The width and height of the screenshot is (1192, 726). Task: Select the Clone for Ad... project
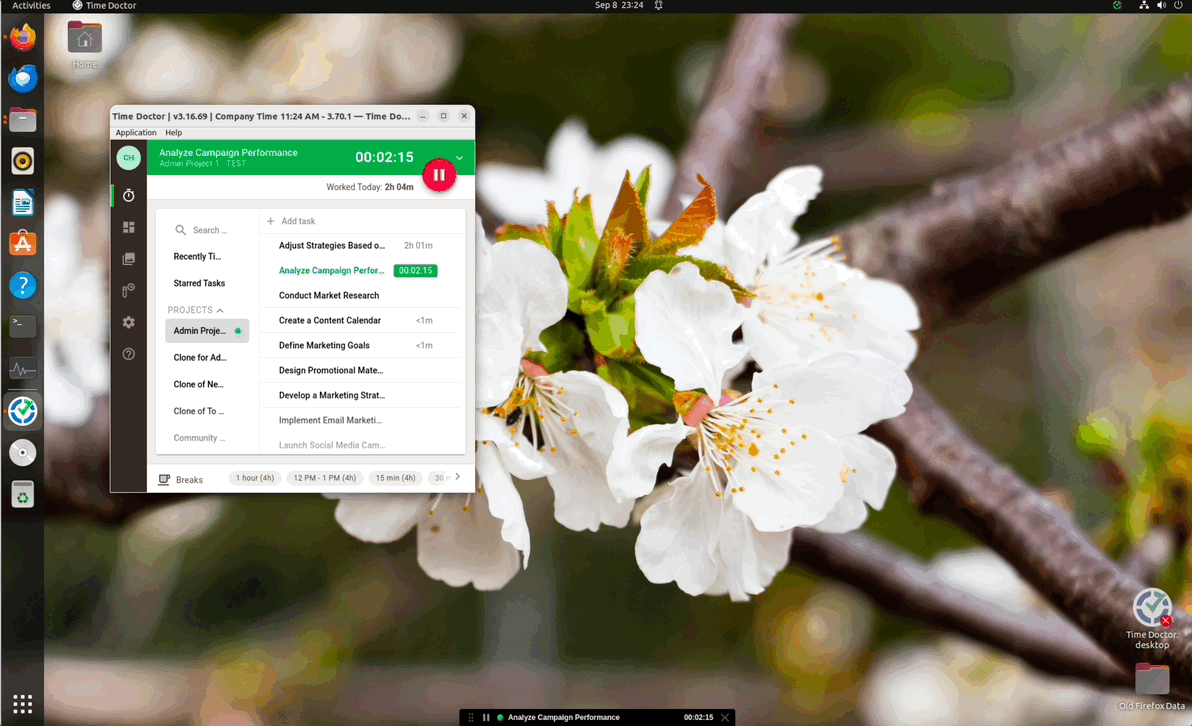[x=200, y=357]
